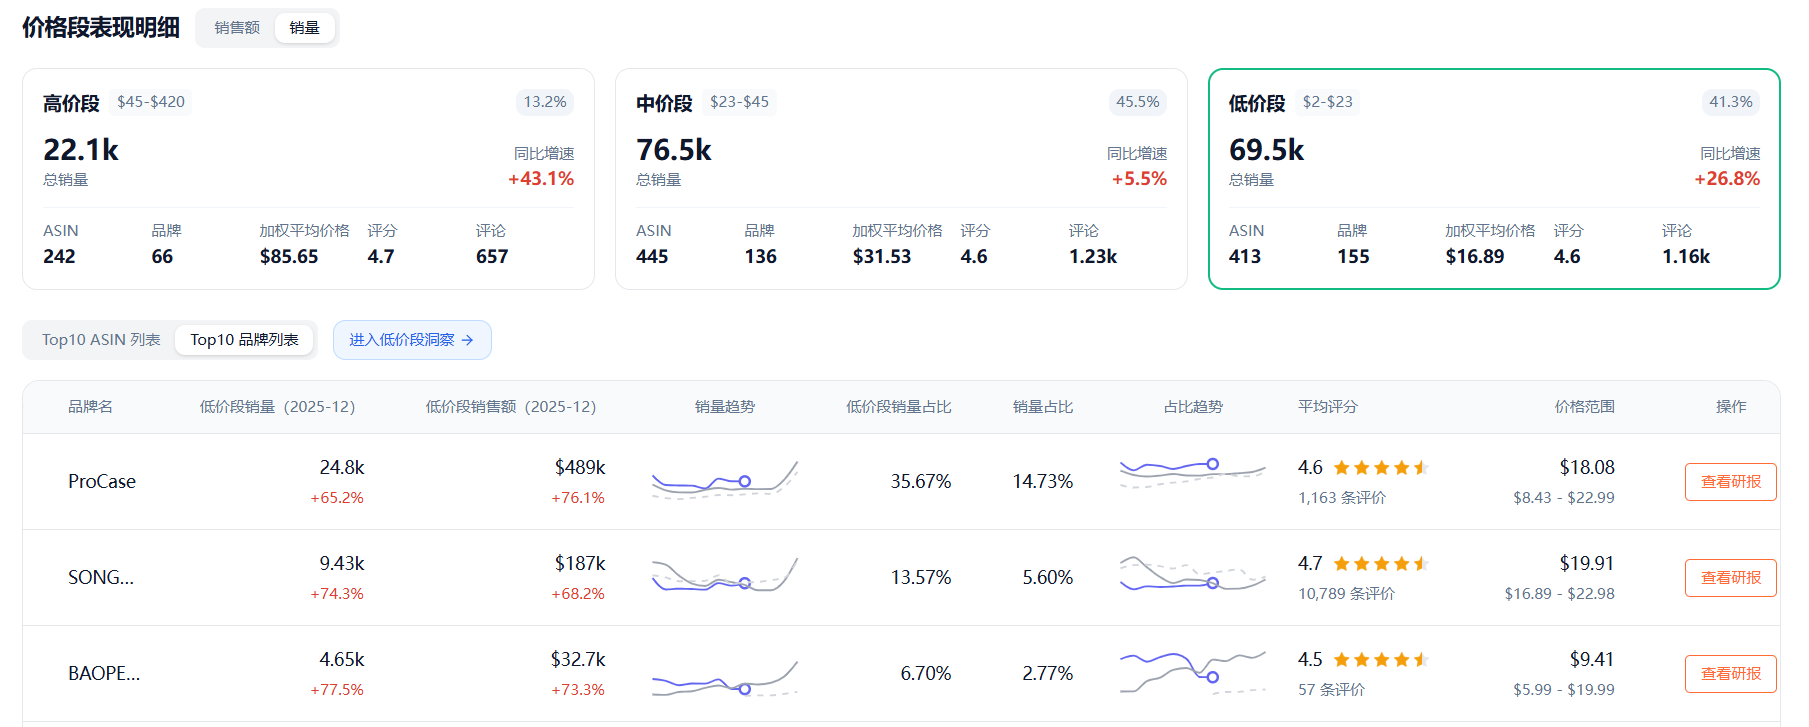Click 查看研报 for ProCase
The width and height of the screenshot is (1809, 727).
point(1730,482)
